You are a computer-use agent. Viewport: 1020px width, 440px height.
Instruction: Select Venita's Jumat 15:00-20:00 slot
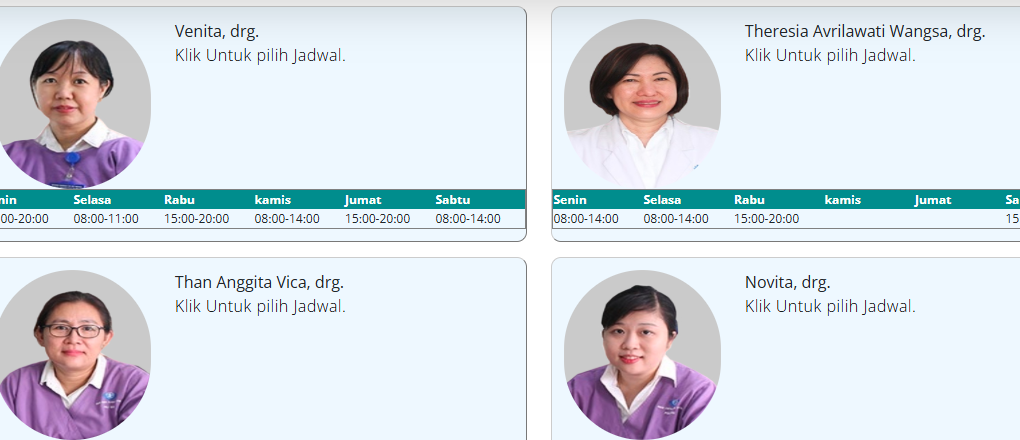coord(377,219)
